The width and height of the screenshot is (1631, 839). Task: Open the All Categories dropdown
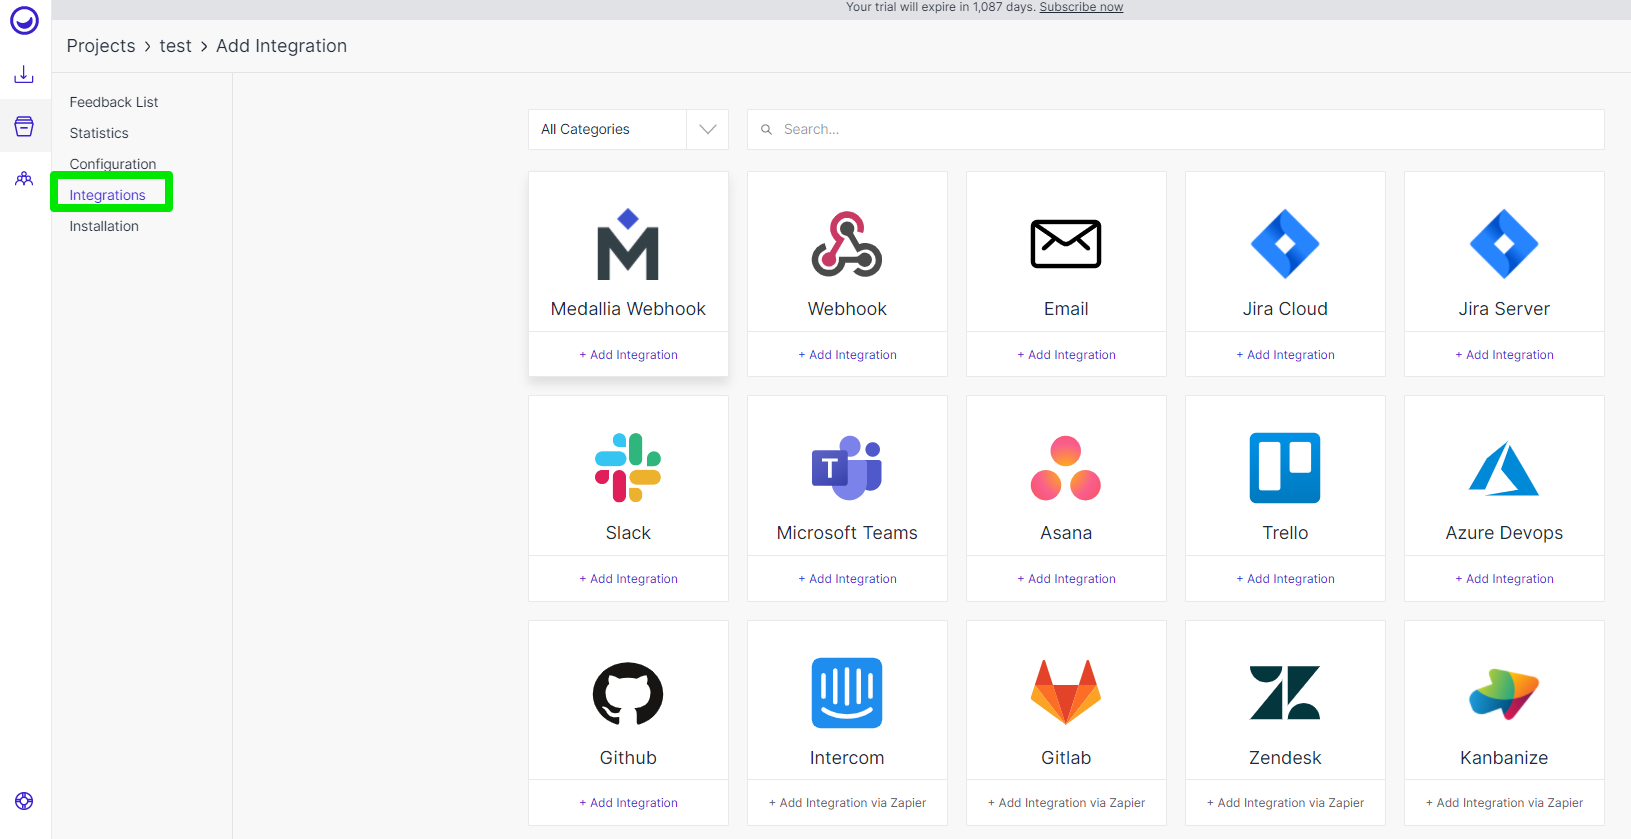point(628,130)
